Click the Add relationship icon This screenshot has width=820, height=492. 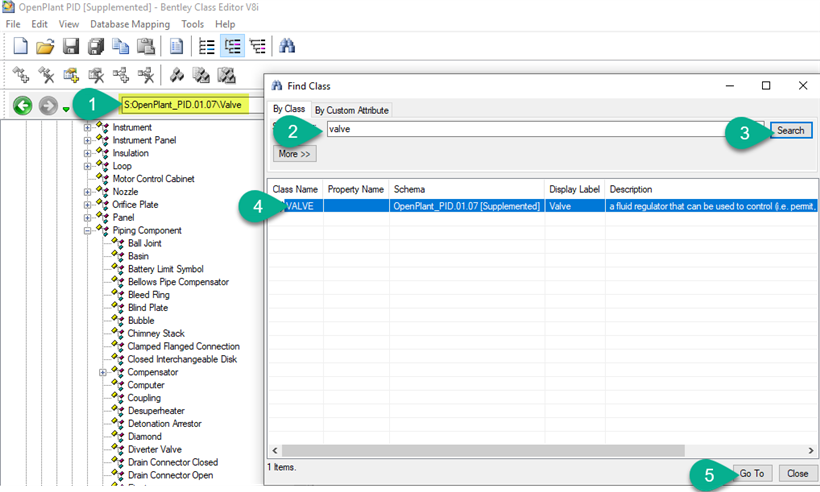tap(121, 75)
